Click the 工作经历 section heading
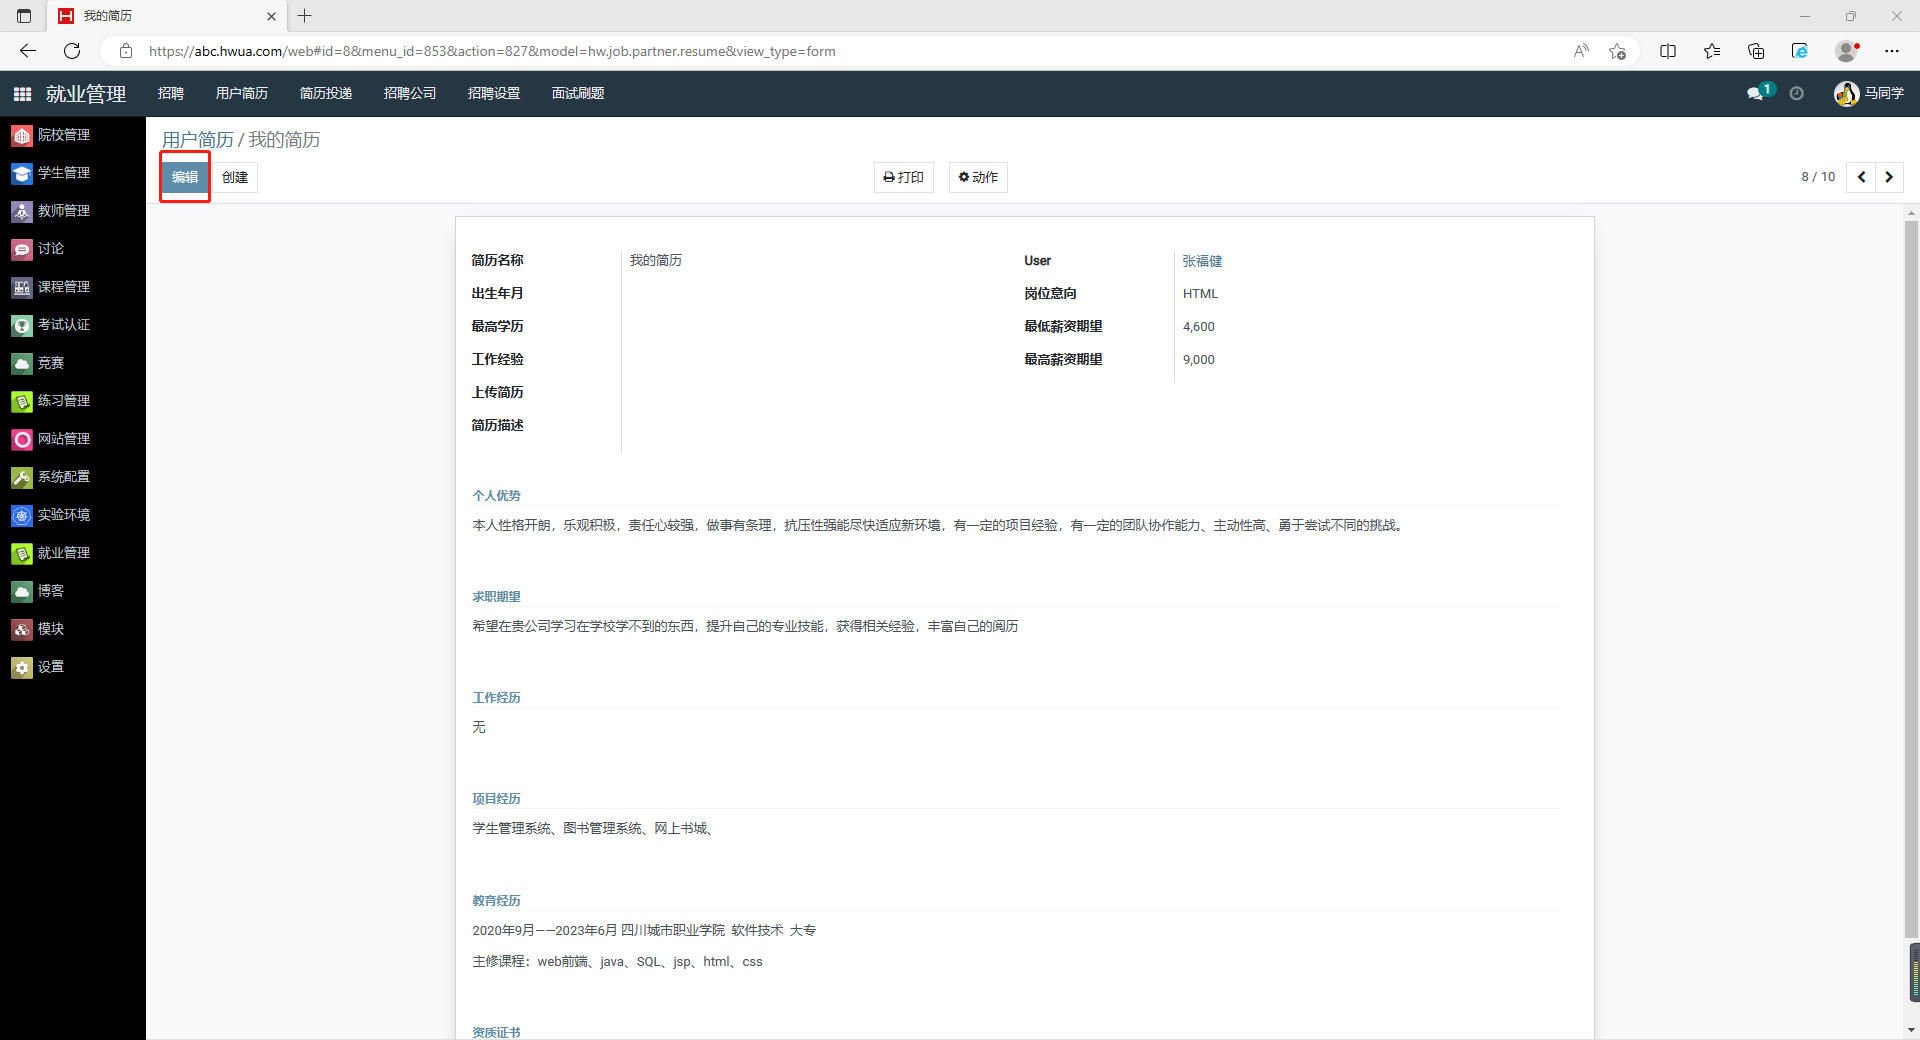 click(x=497, y=698)
